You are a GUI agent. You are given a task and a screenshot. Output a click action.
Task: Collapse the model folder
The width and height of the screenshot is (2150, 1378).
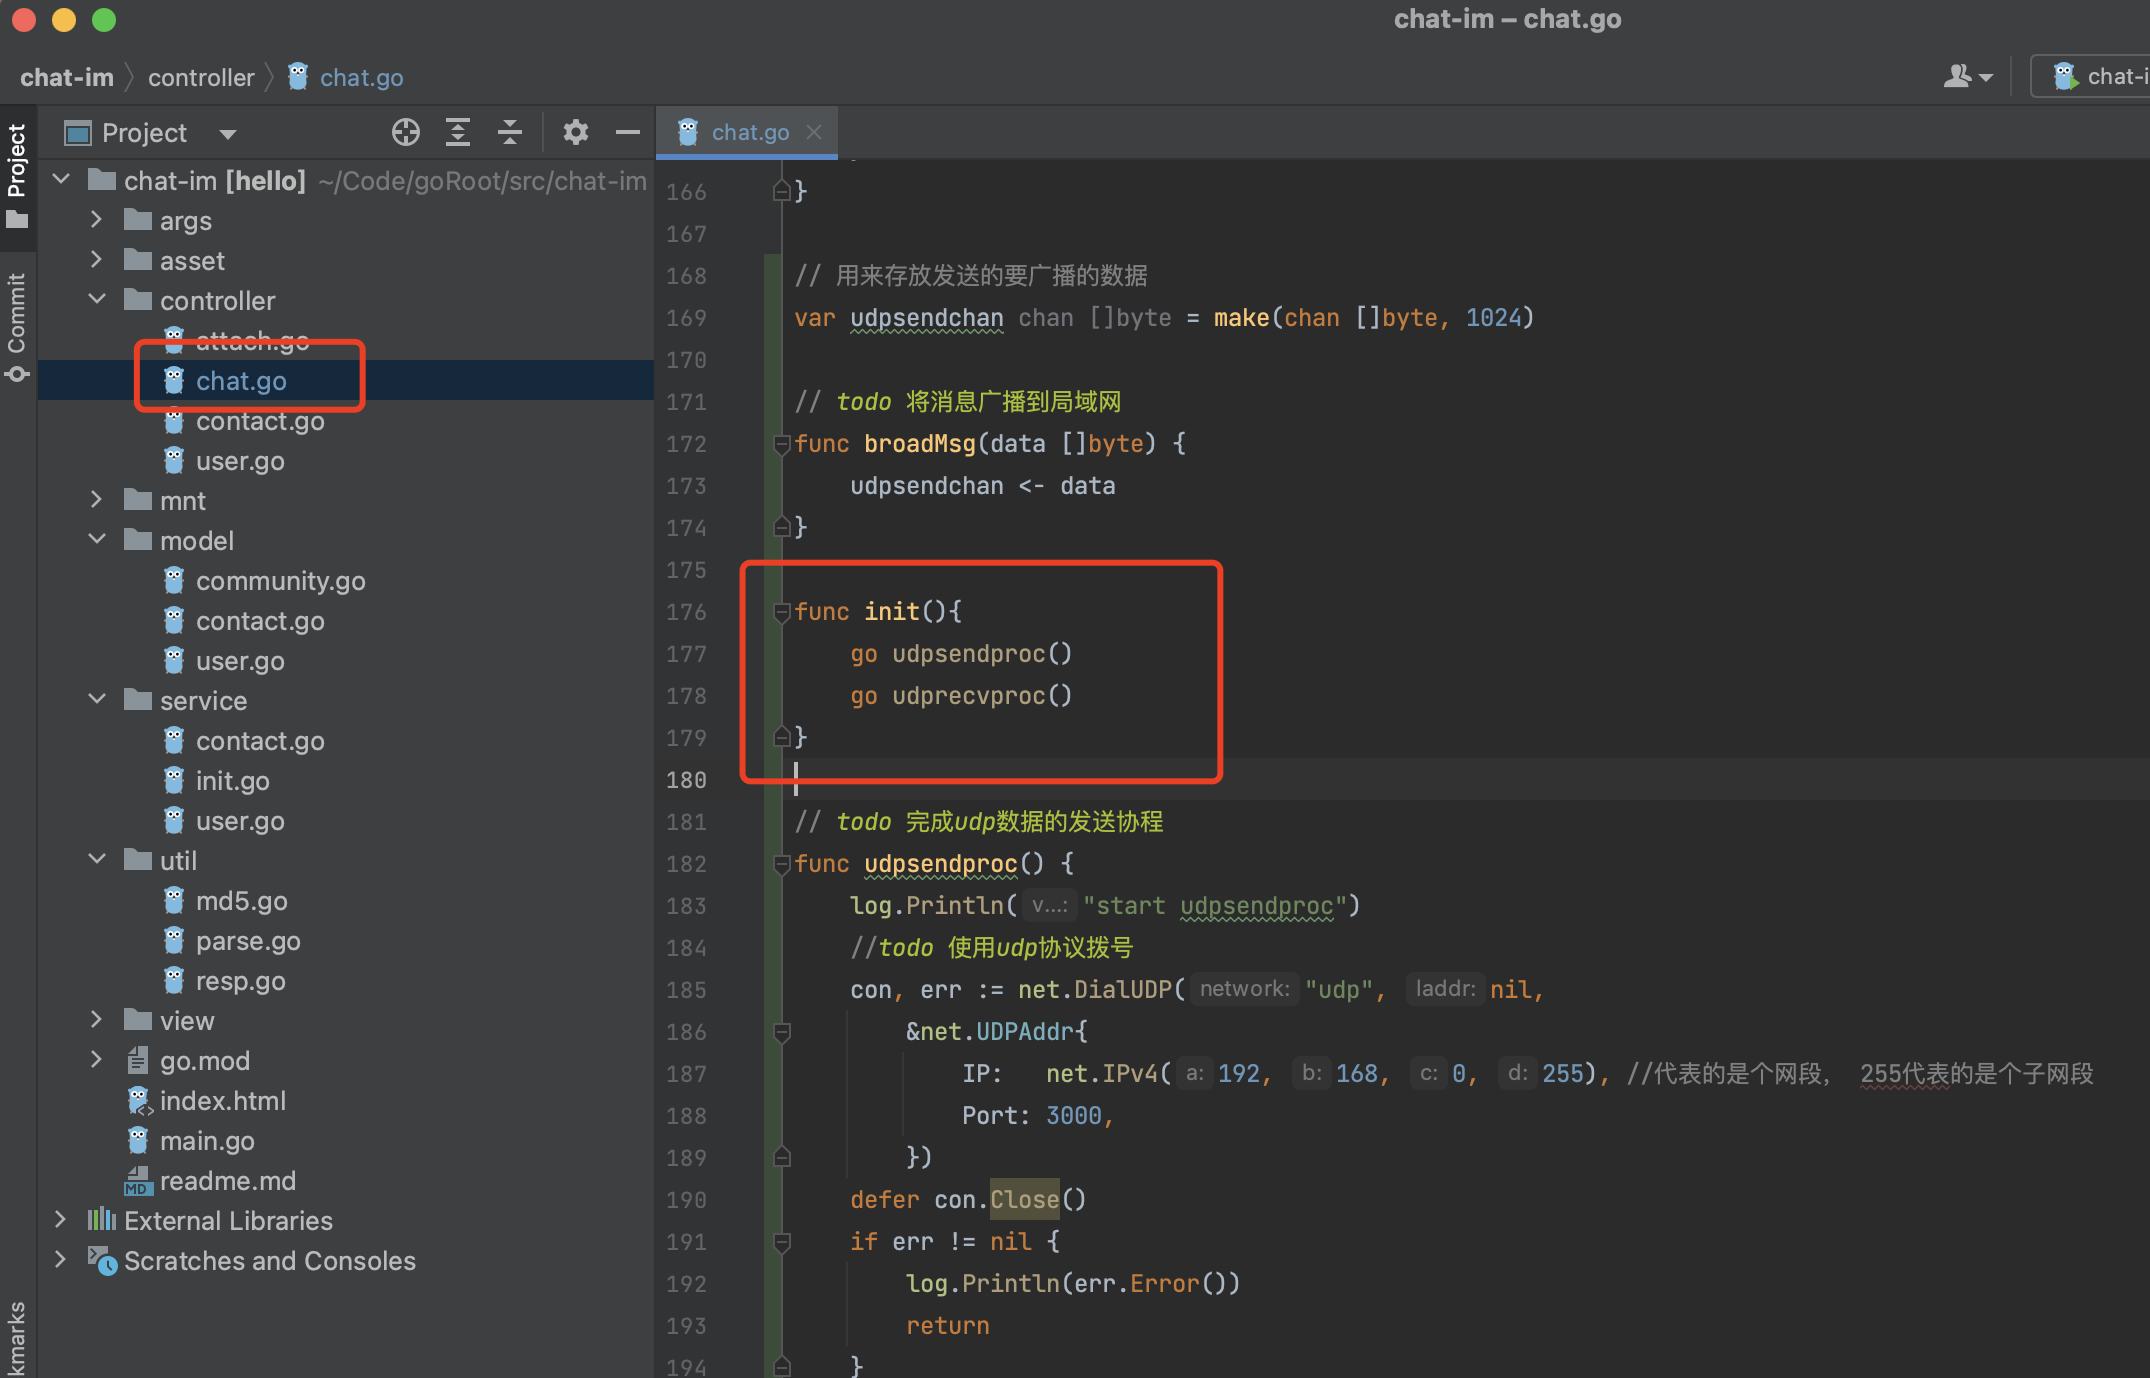pyautogui.click(x=97, y=540)
